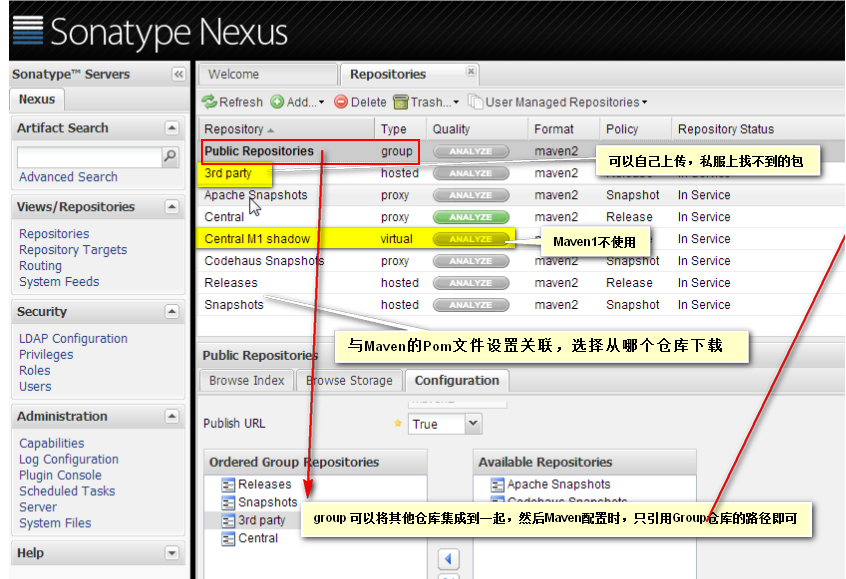This screenshot has height=579, width=846.
Task: Open the Browse Storage tab
Action: click(x=349, y=380)
